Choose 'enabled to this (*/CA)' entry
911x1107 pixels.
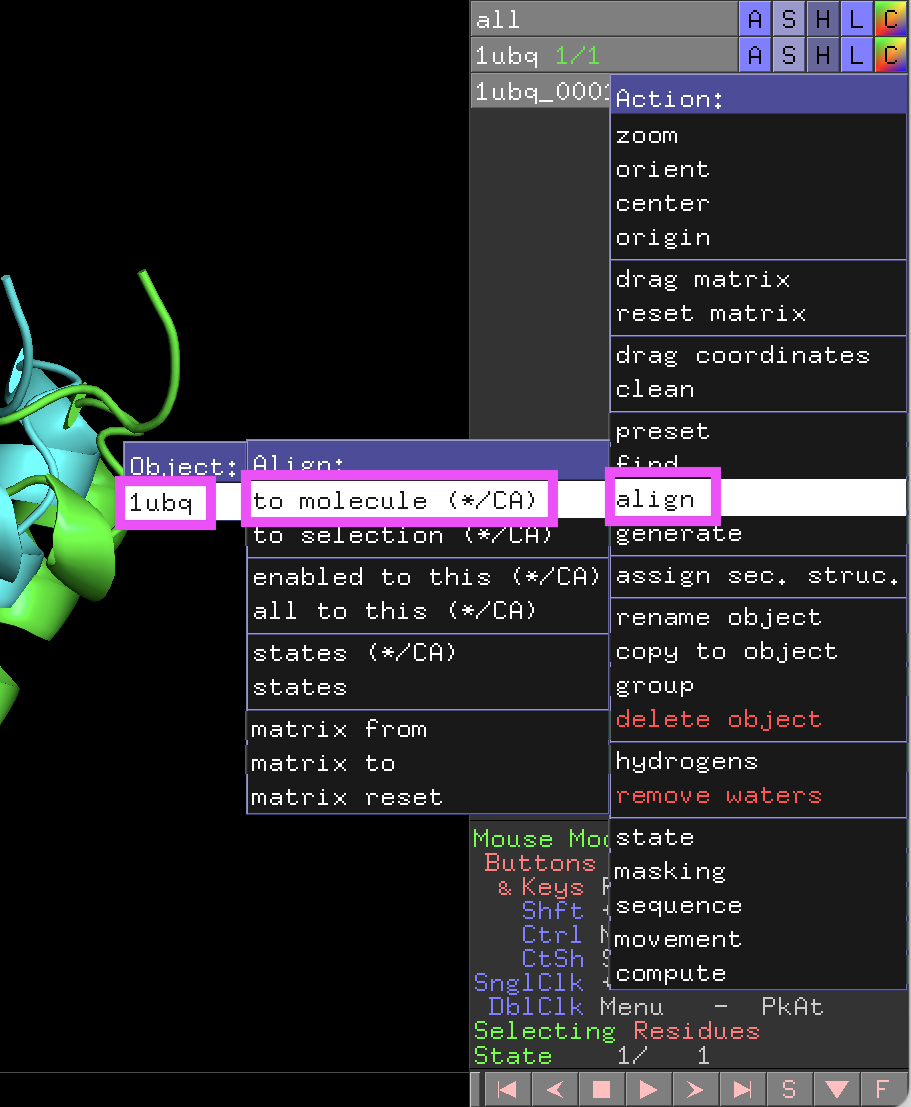(426, 577)
